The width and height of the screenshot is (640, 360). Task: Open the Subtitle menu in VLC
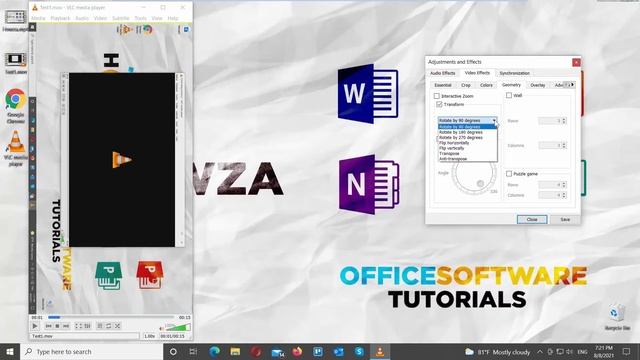click(x=120, y=18)
